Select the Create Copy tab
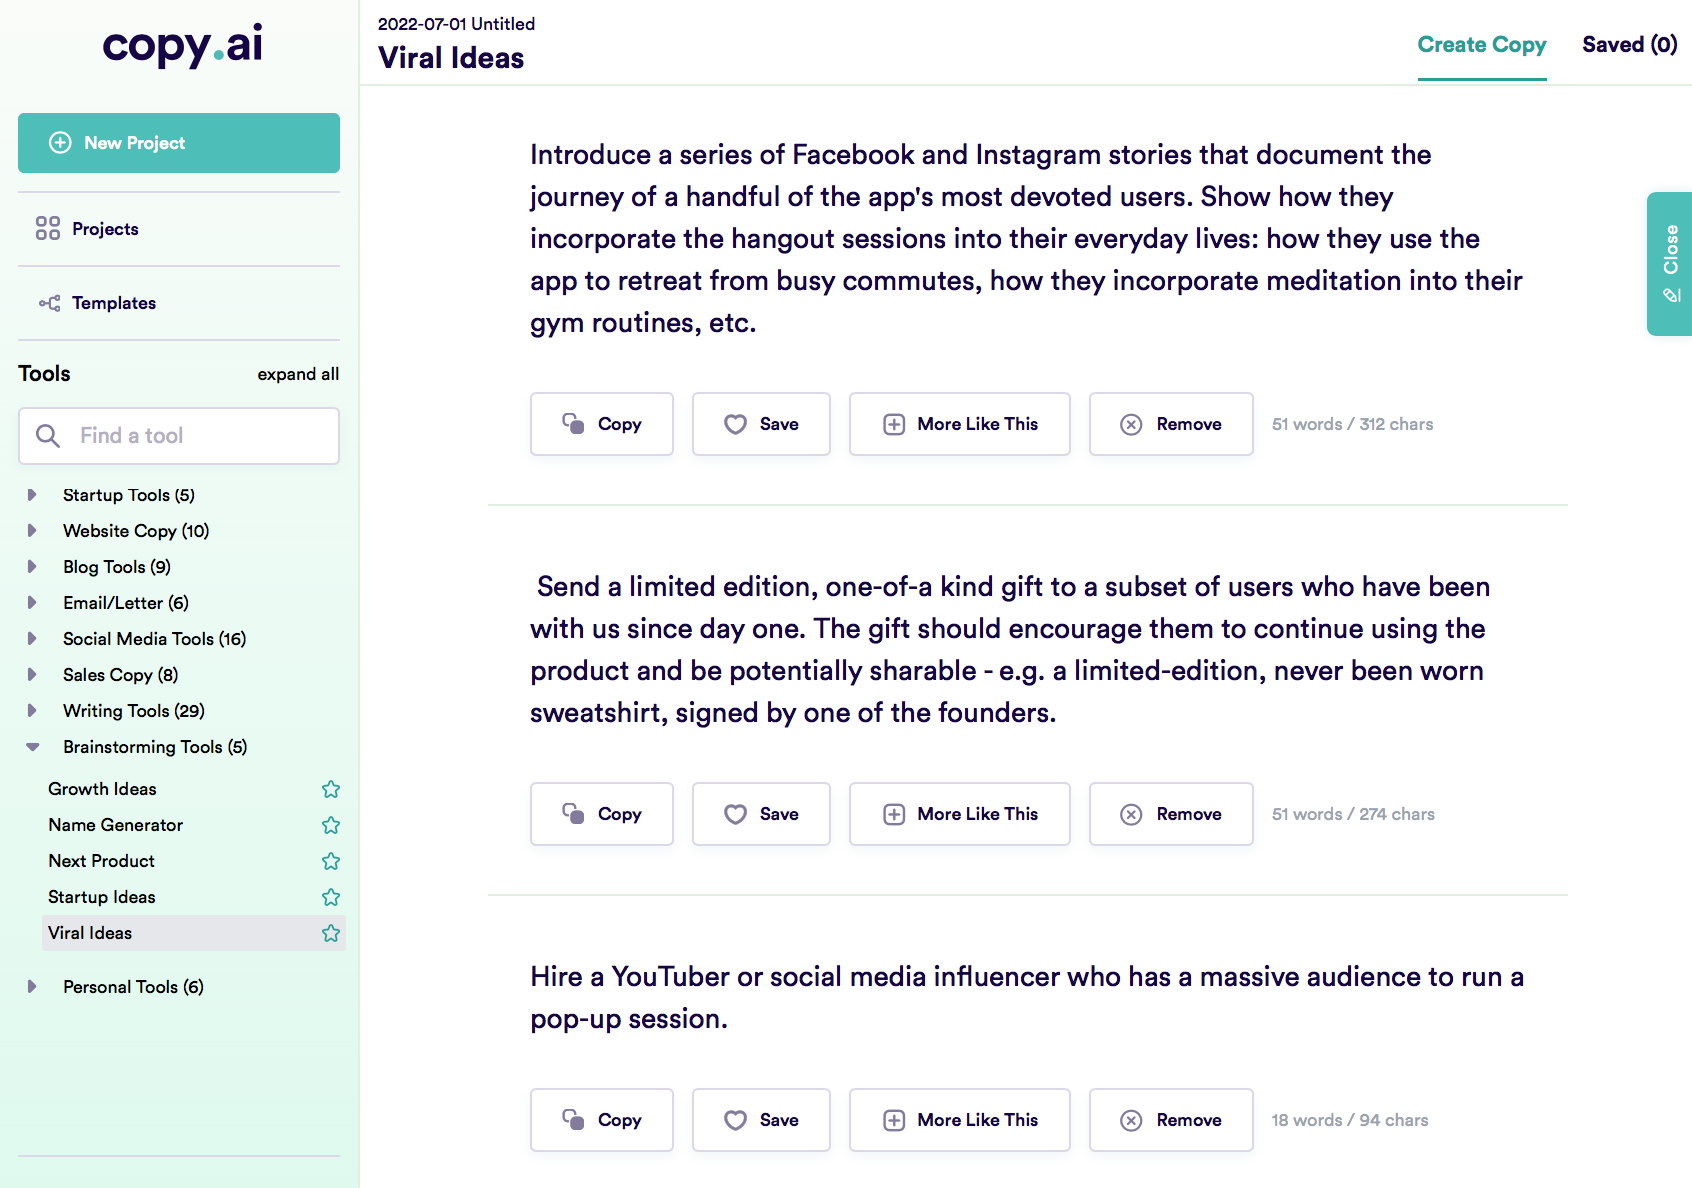 tap(1481, 45)
